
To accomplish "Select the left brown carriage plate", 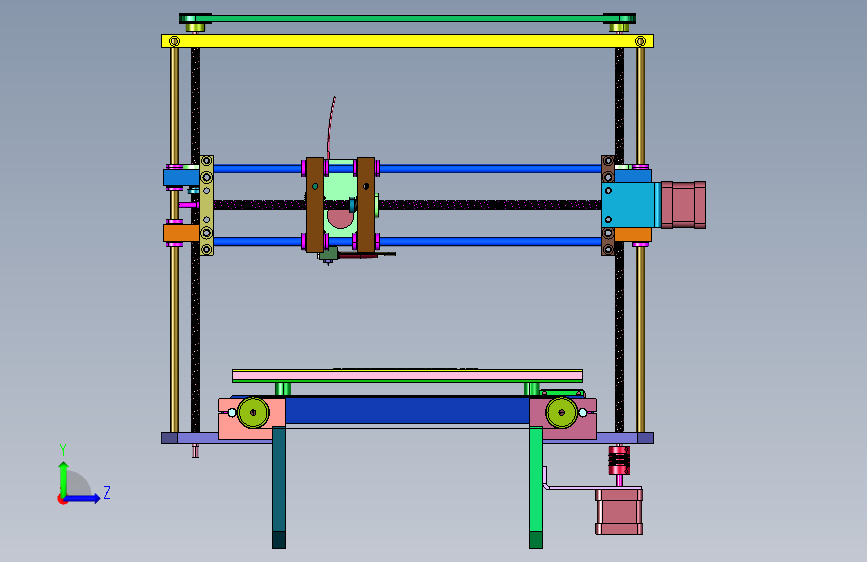I will pyautogui.click(x=315, y=205).
